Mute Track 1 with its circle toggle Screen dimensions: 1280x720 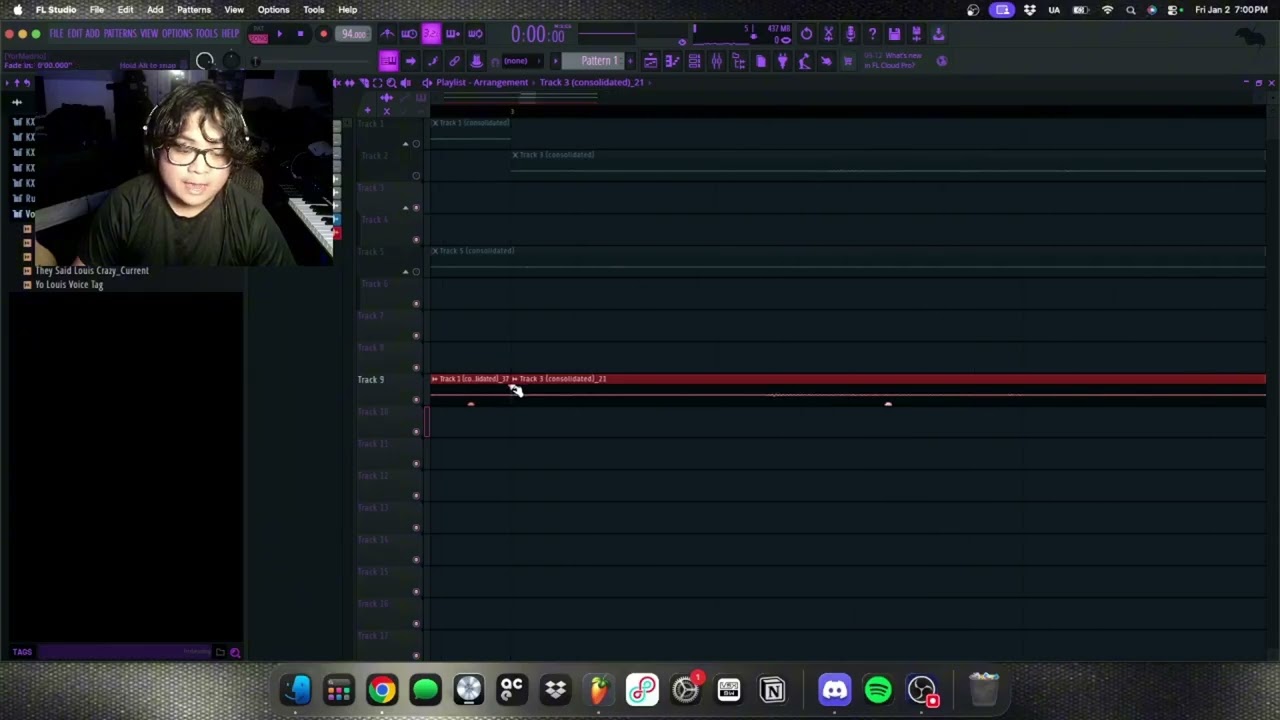pyautogui.click(x=416, y=143)
